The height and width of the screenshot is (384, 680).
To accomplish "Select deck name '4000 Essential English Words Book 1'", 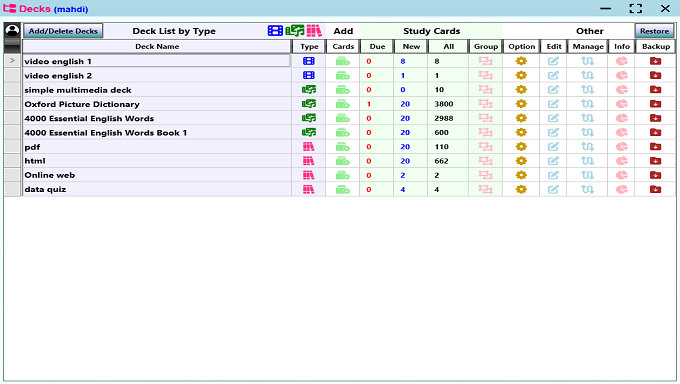I will pos(105,133).
